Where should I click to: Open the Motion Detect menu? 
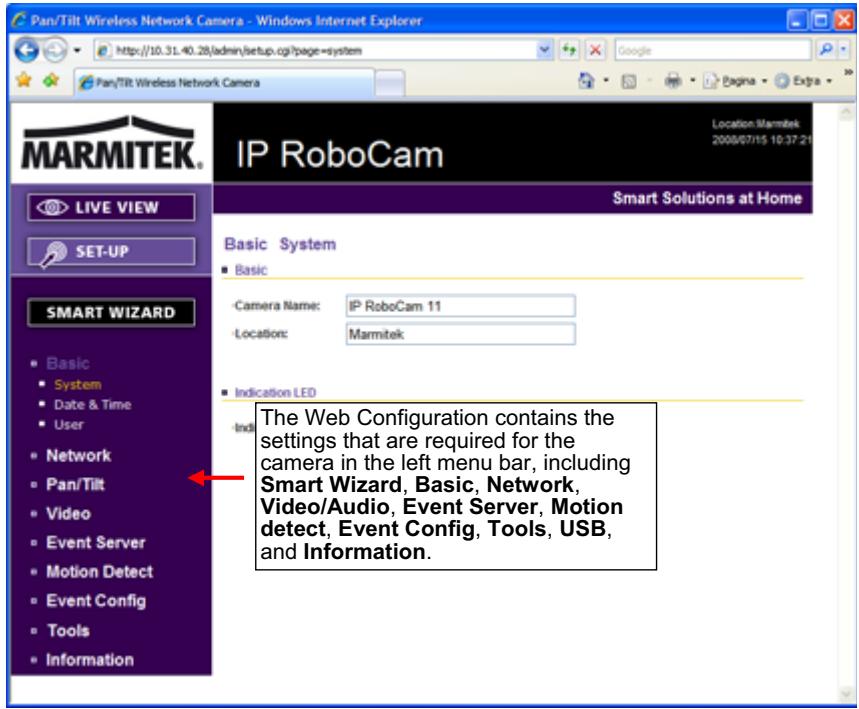click(100, 571)
